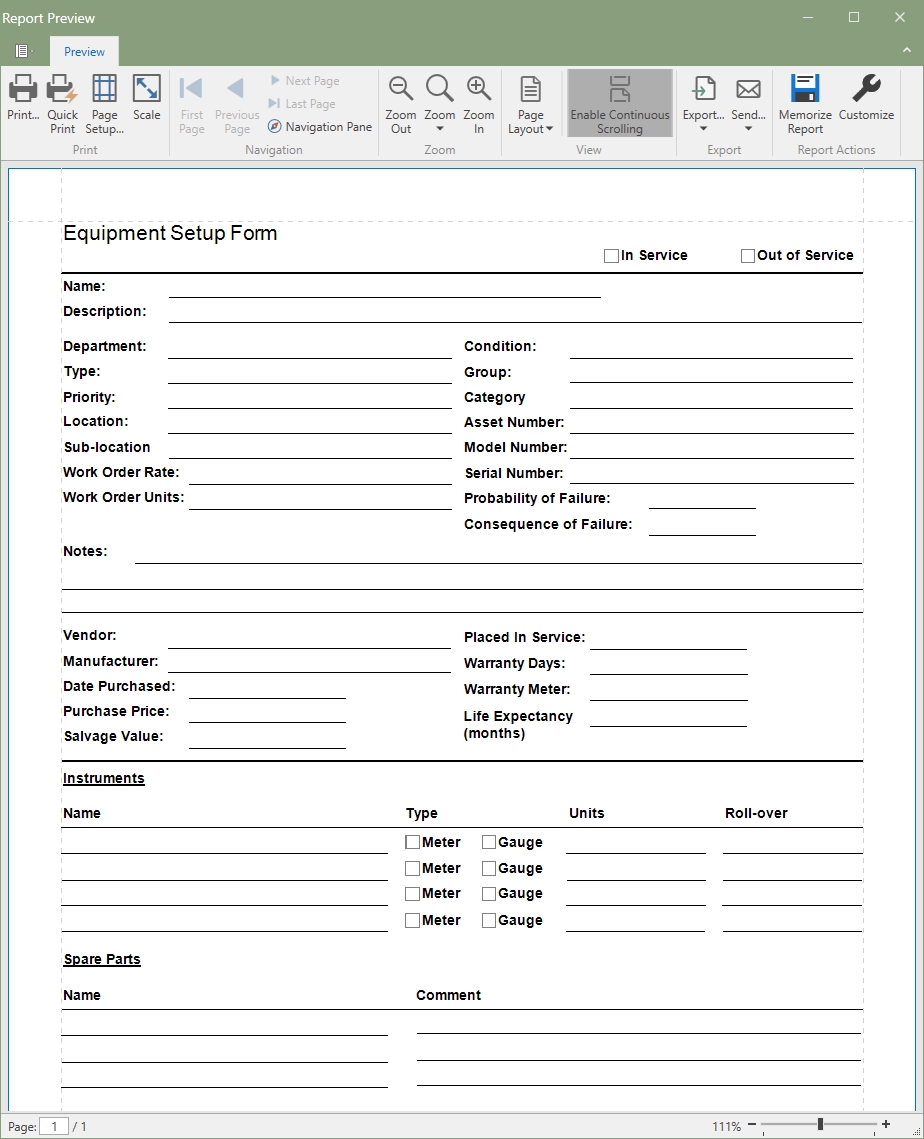Screen dimensions: 924x1139
Task: Maximize the Report Preview window
Action: [x=854, y=17]
